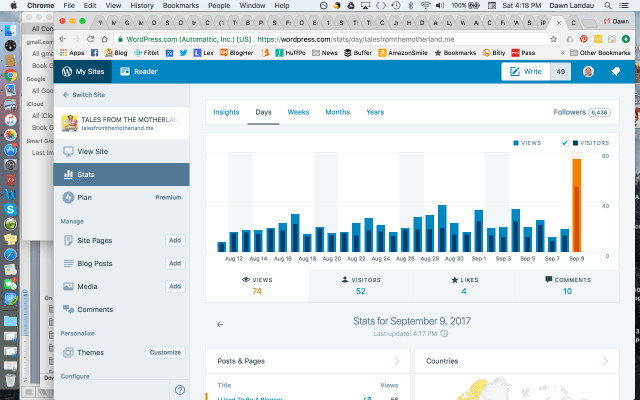Open Spotlight search in the menu bar
640x400 pixels.
(x=608, y=5)
